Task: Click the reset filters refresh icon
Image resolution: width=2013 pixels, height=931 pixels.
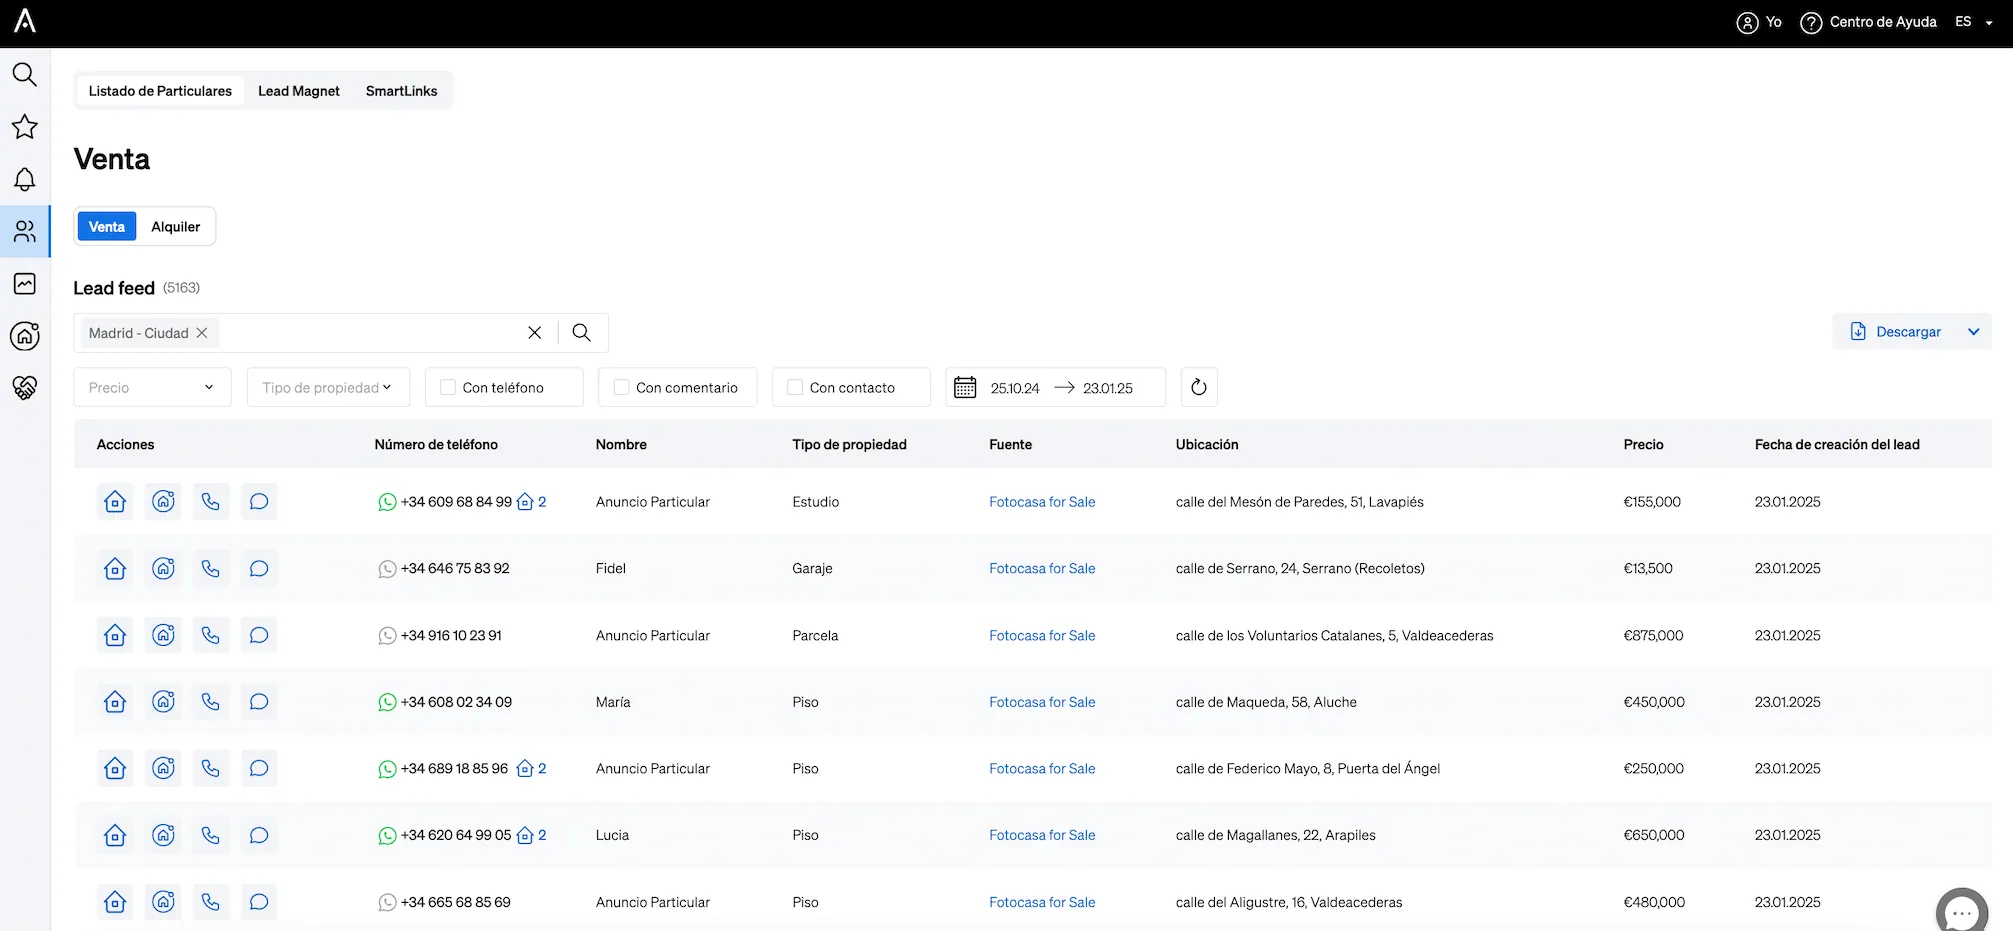Action: 1199,388
